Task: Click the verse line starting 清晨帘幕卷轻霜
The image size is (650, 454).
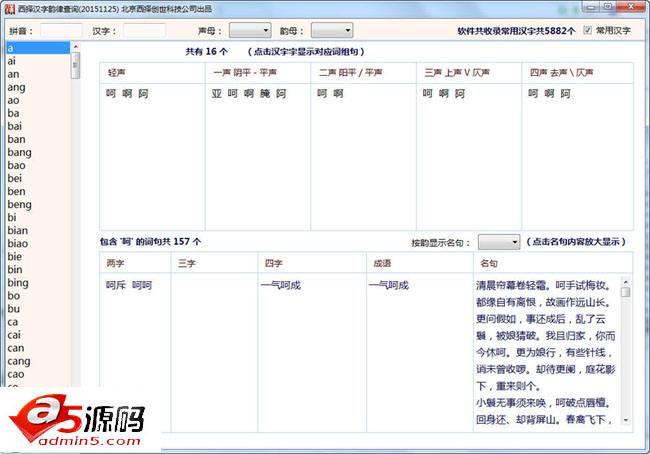Action: coord(544,285)
